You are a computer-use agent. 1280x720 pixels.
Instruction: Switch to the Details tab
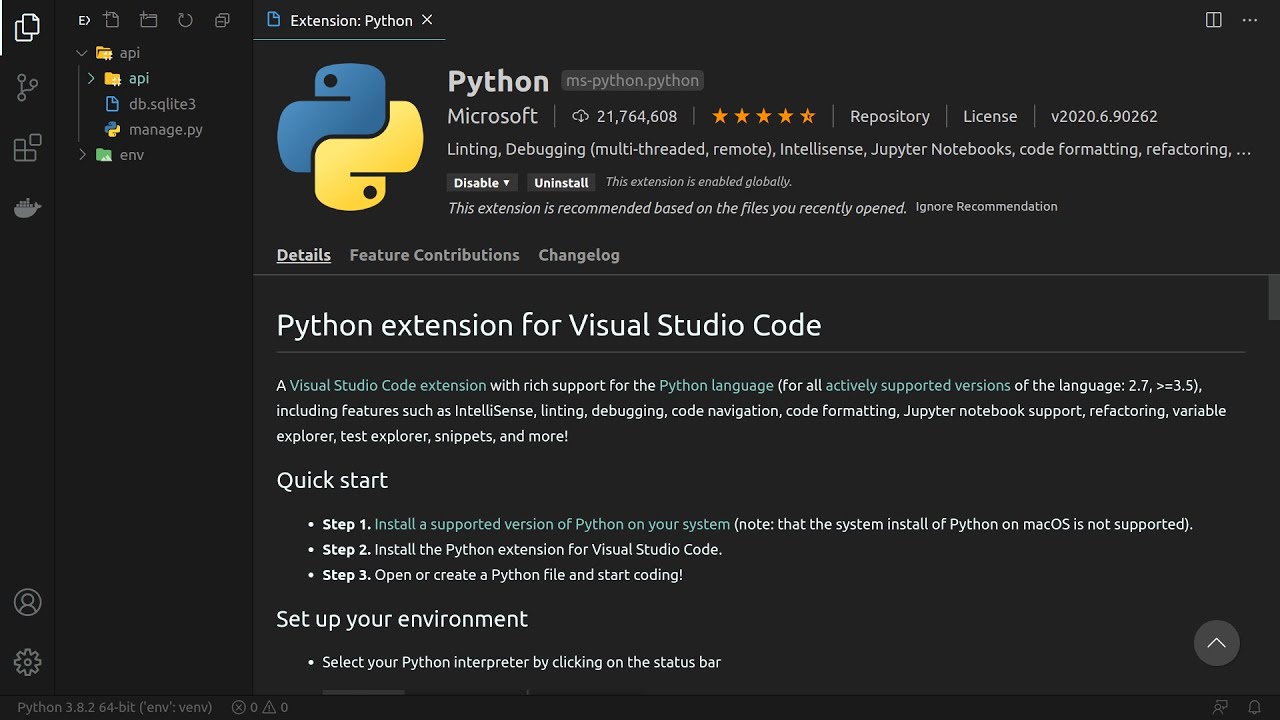(x=304, y=255)
